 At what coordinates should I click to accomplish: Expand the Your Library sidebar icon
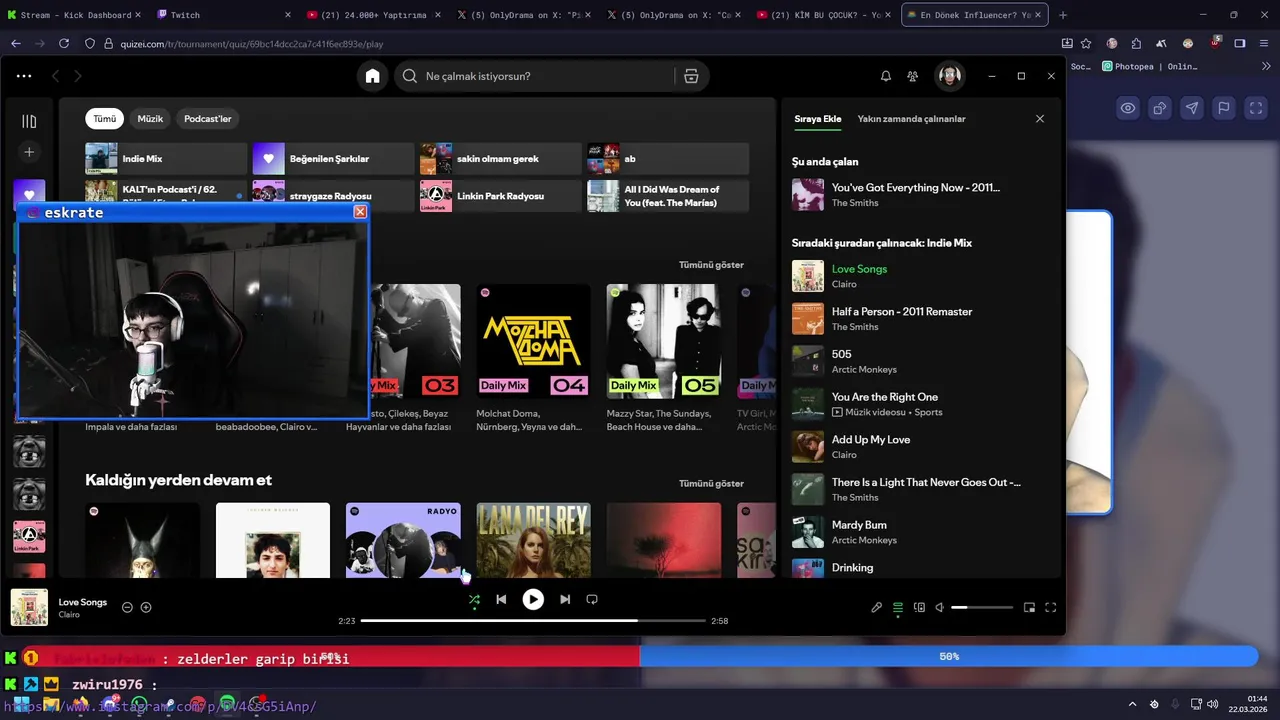pos(29,121)
